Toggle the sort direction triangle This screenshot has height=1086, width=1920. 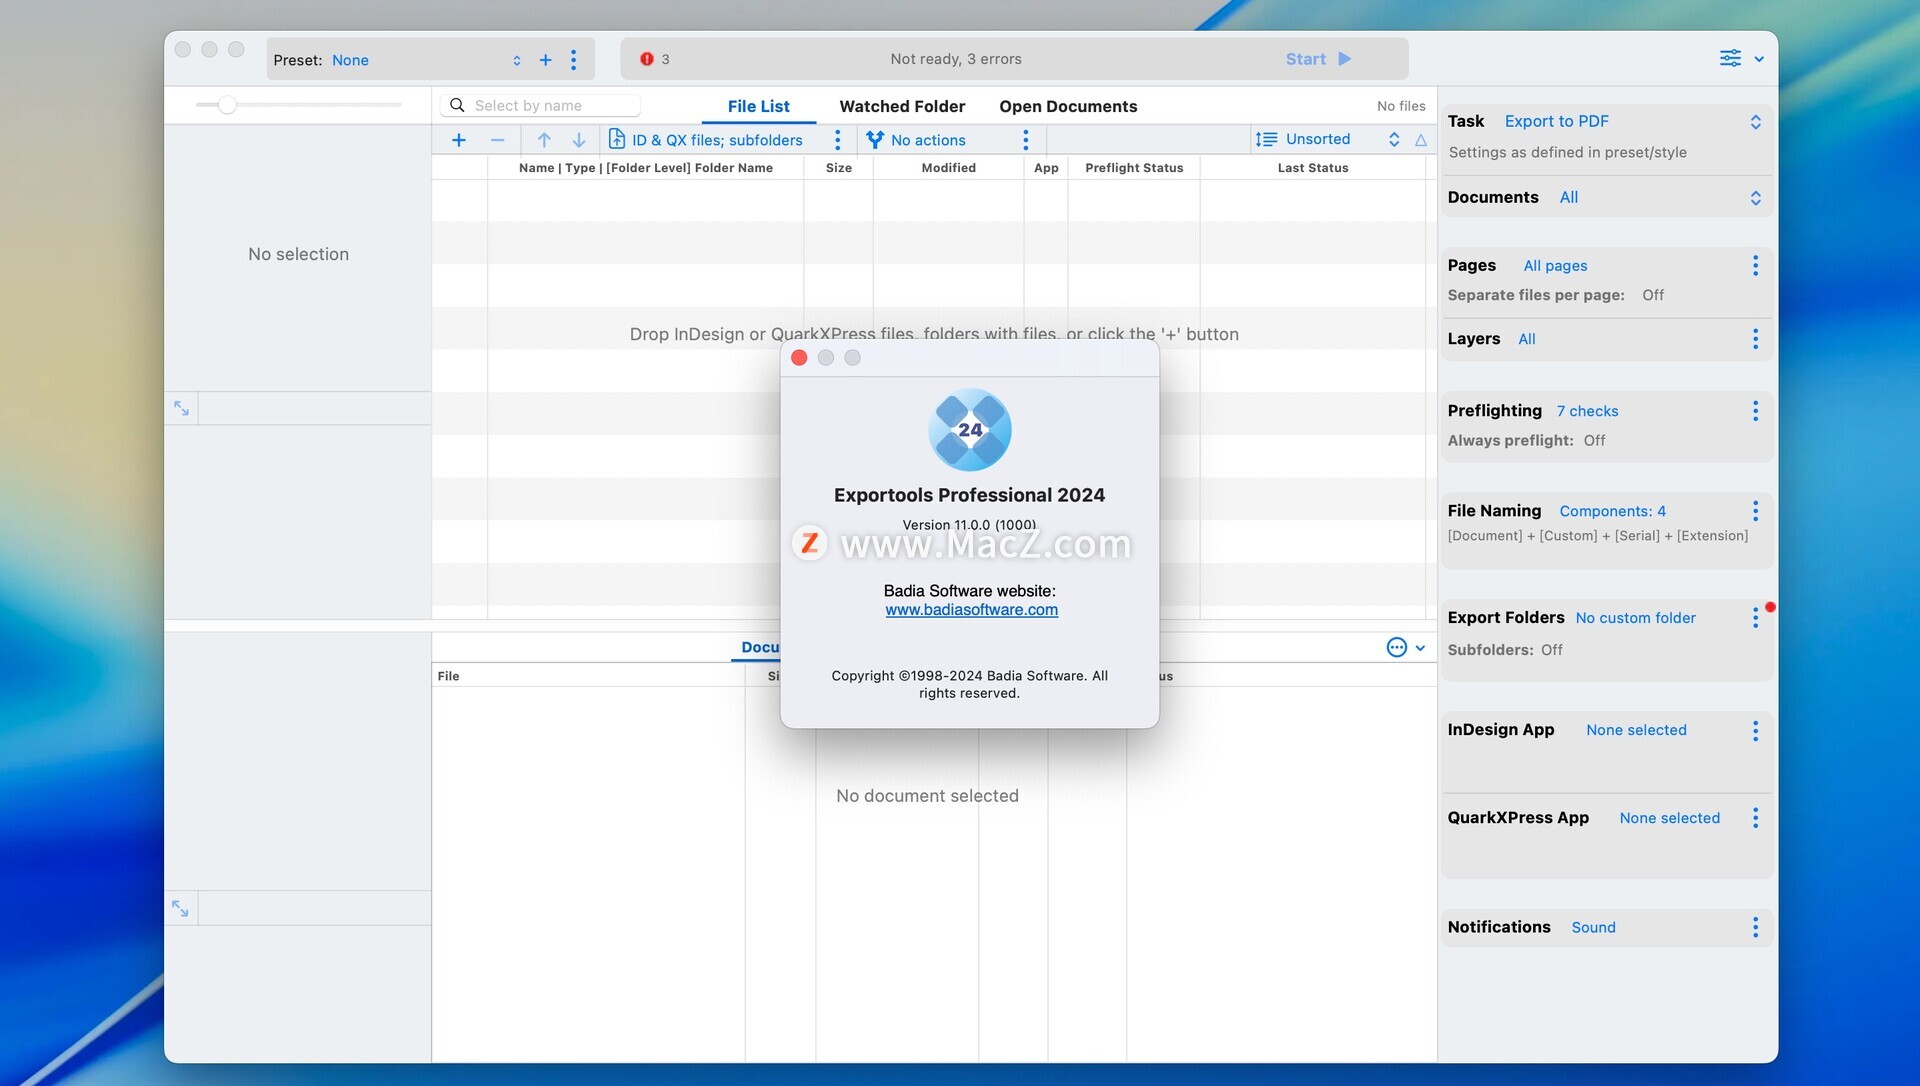(1421, 140)
